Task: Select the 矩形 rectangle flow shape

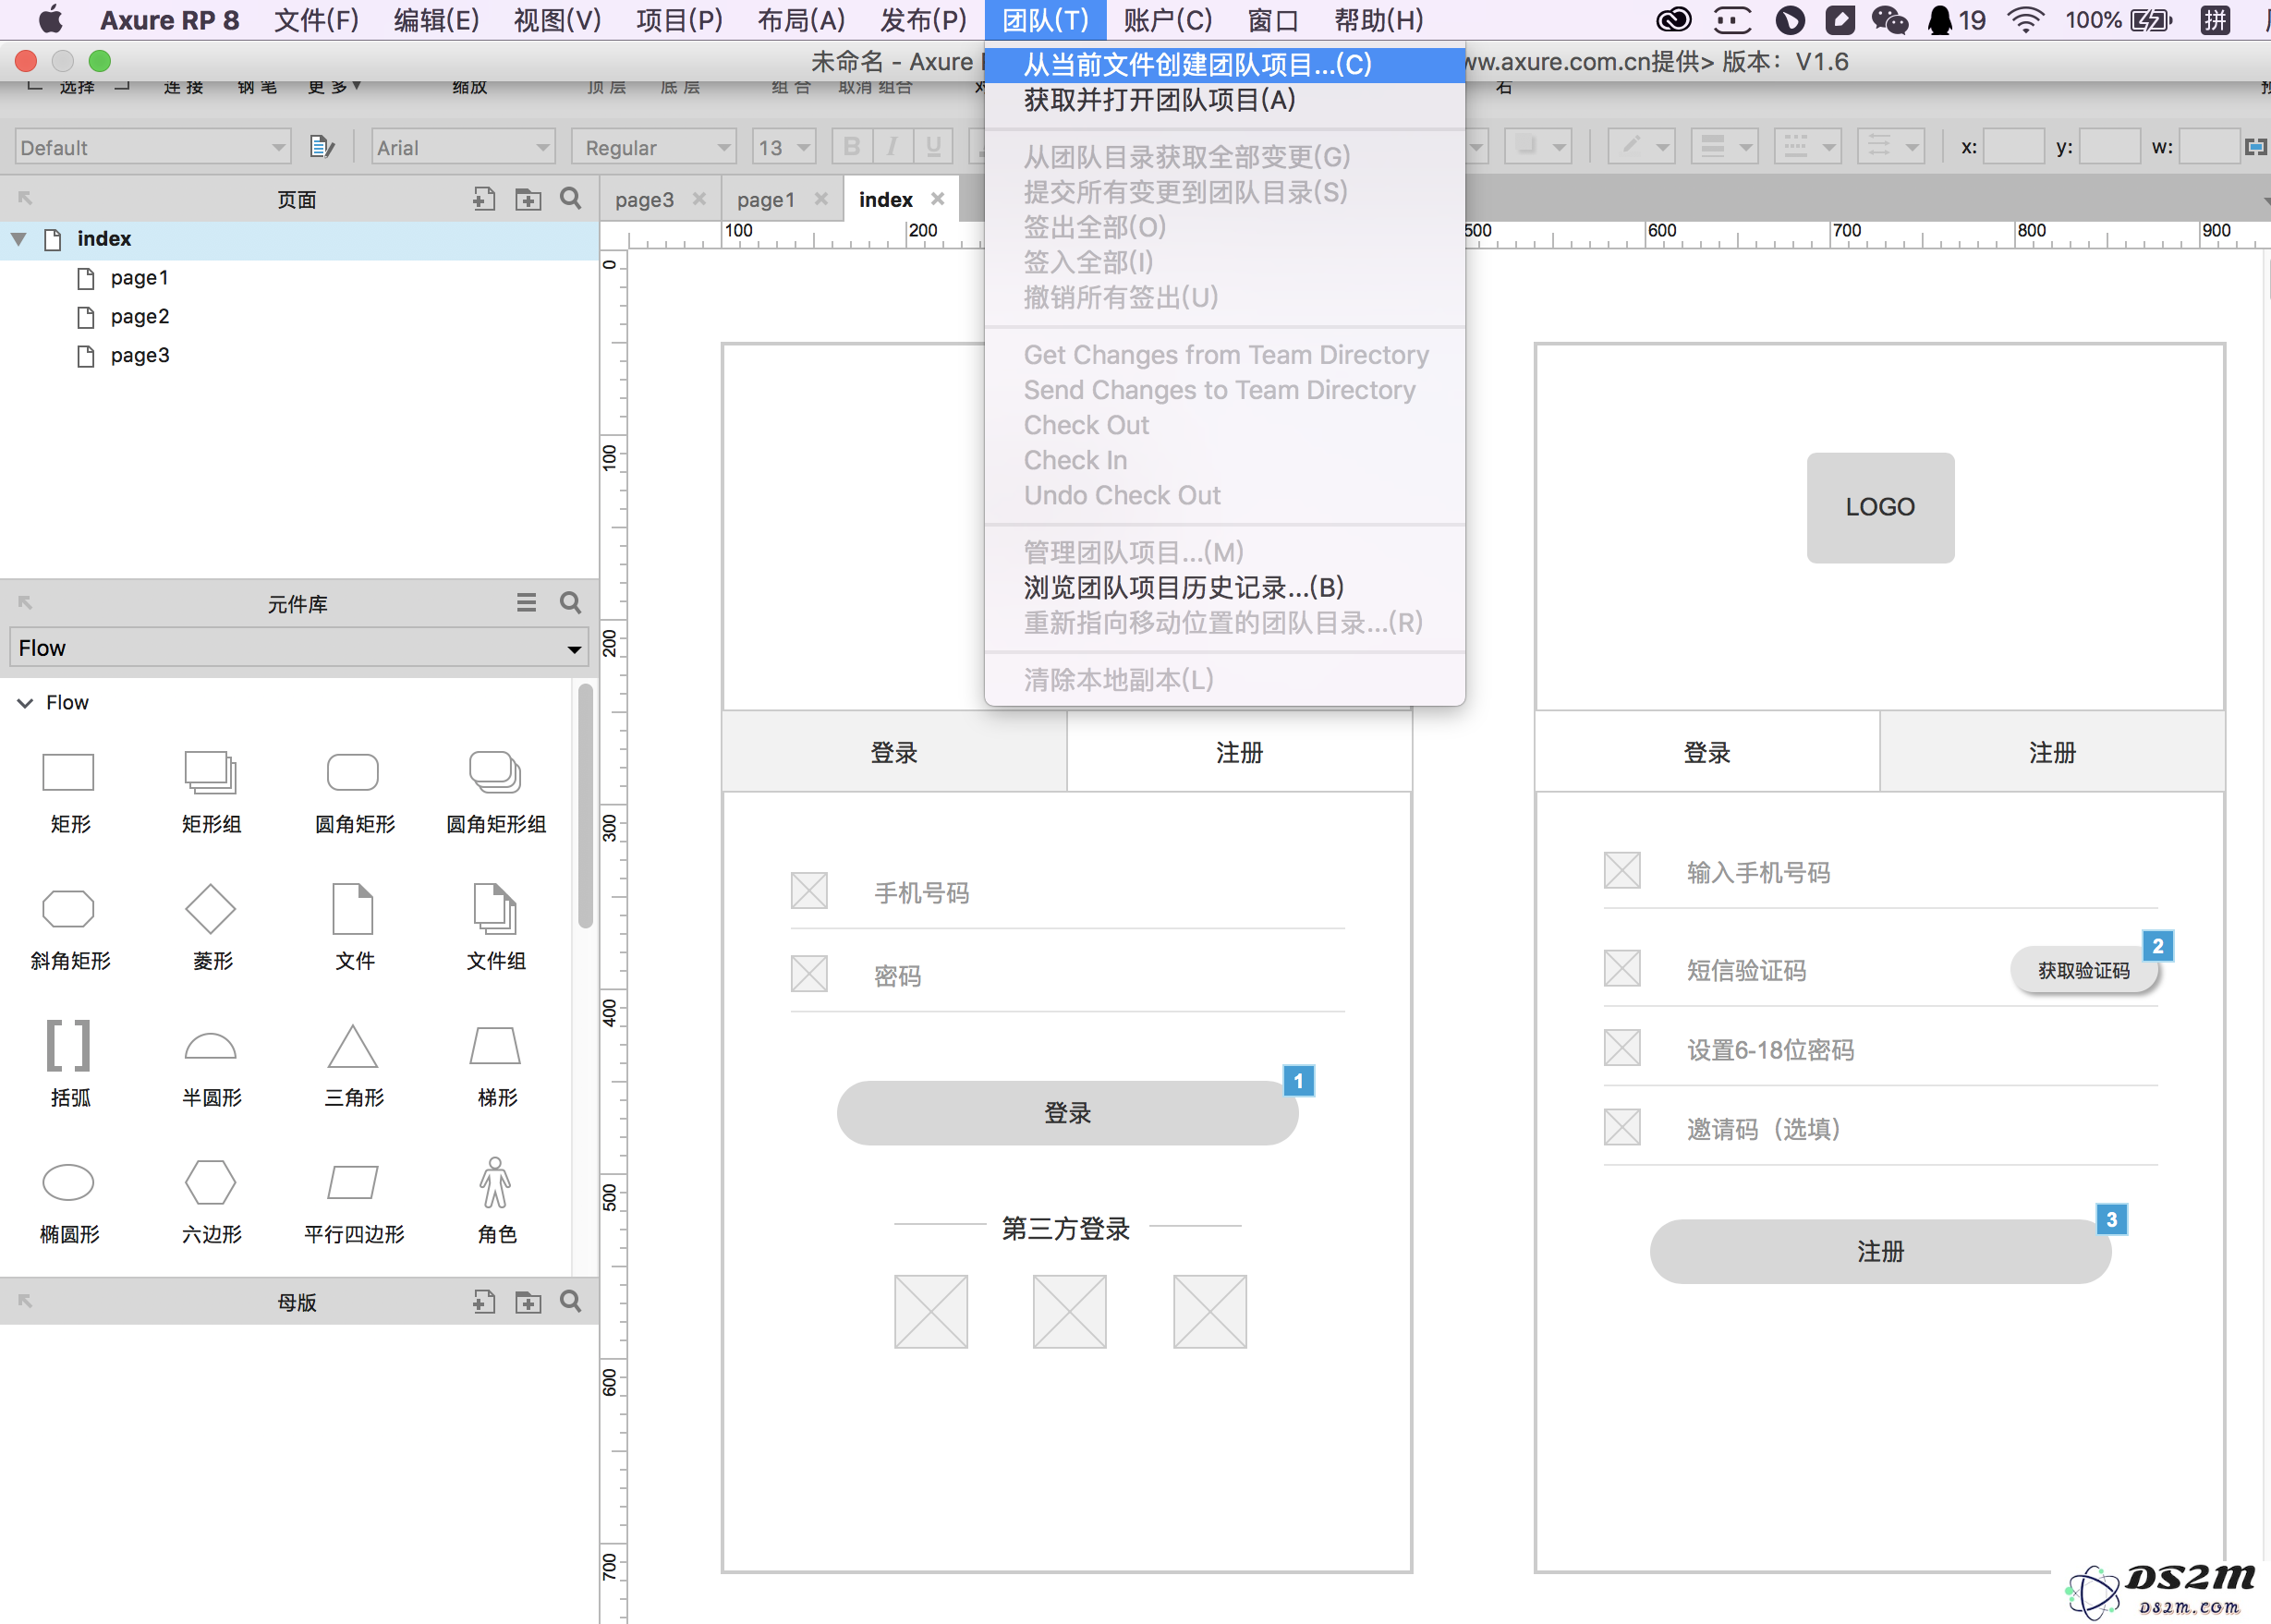Action: pos(69,772)
